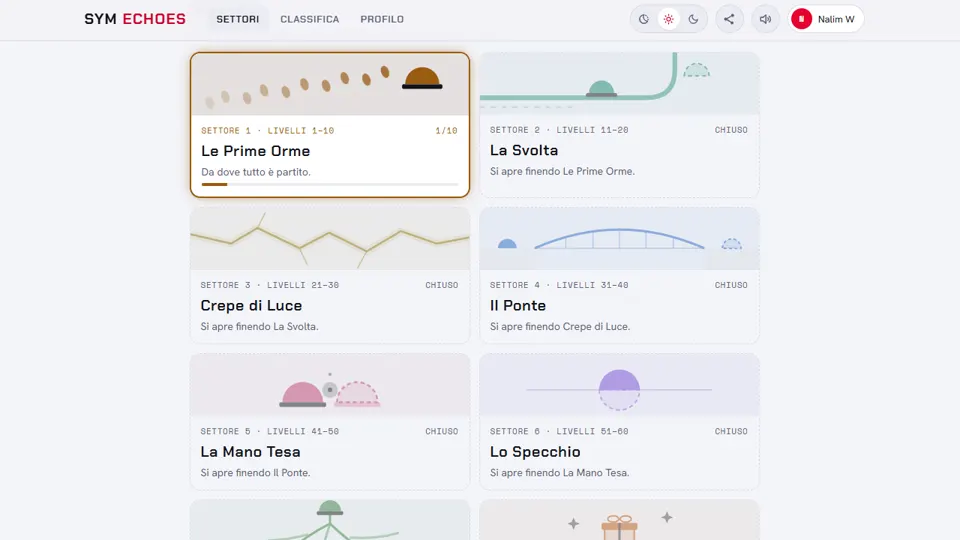Select the auto theme clock icon

(643, 19)
